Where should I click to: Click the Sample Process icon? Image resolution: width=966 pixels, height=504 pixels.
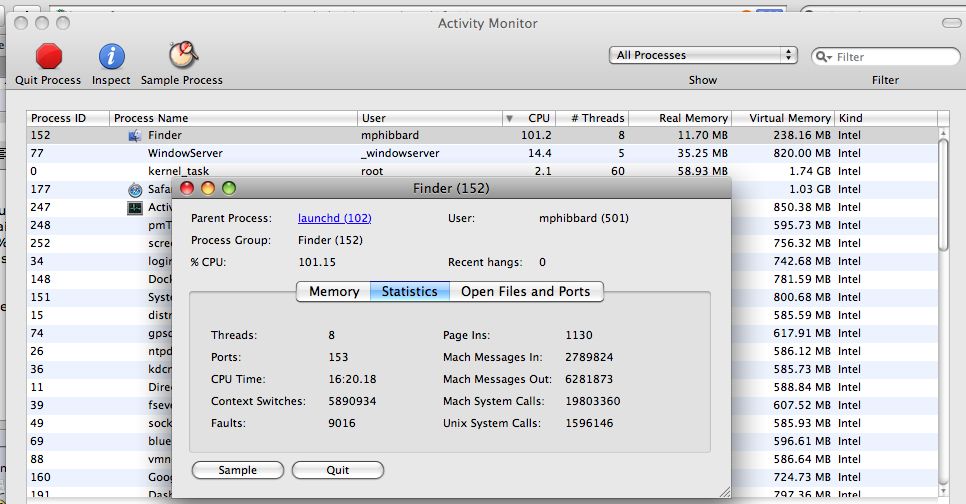coord(183,55)
